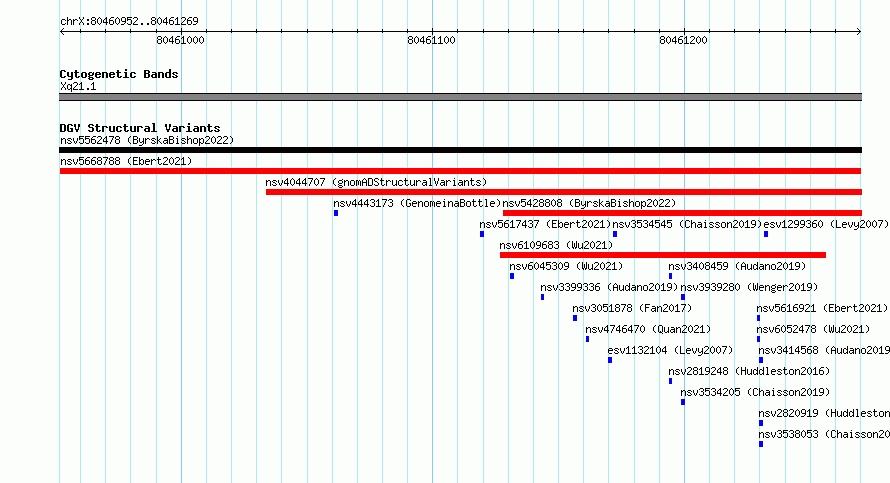The height and width of the screenshot is (483, 890).
Task: Click the Cytogenetic Bands track title
Action: [x=119, y=74]
